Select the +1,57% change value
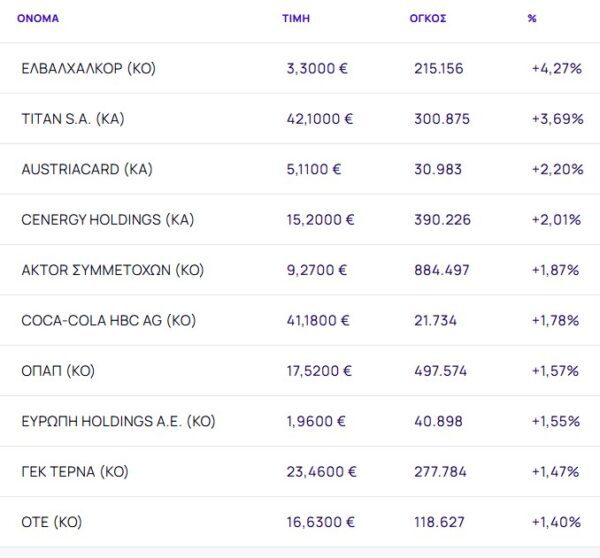The height and width of the screenshot is (558, 600). (x=556, y=371)
